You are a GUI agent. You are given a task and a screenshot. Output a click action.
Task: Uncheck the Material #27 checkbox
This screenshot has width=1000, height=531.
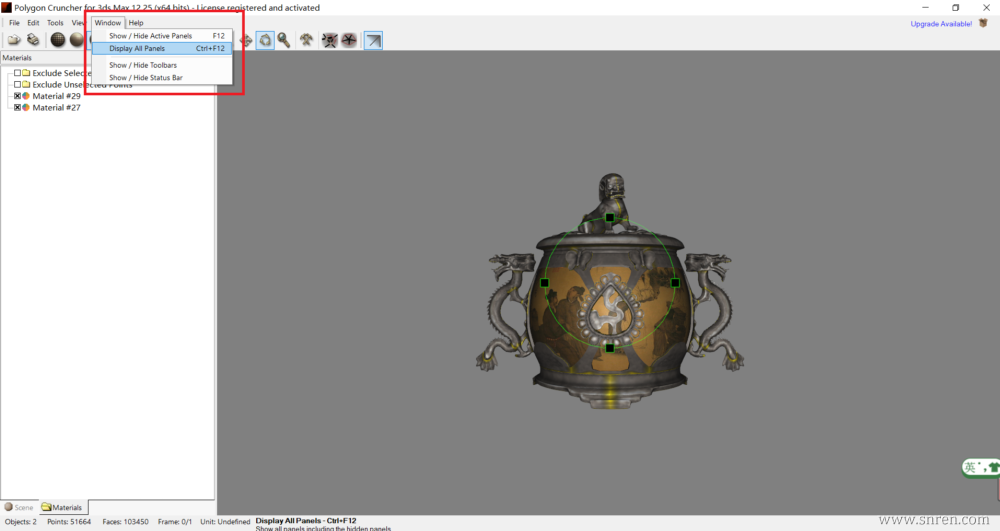coord(17,108)
